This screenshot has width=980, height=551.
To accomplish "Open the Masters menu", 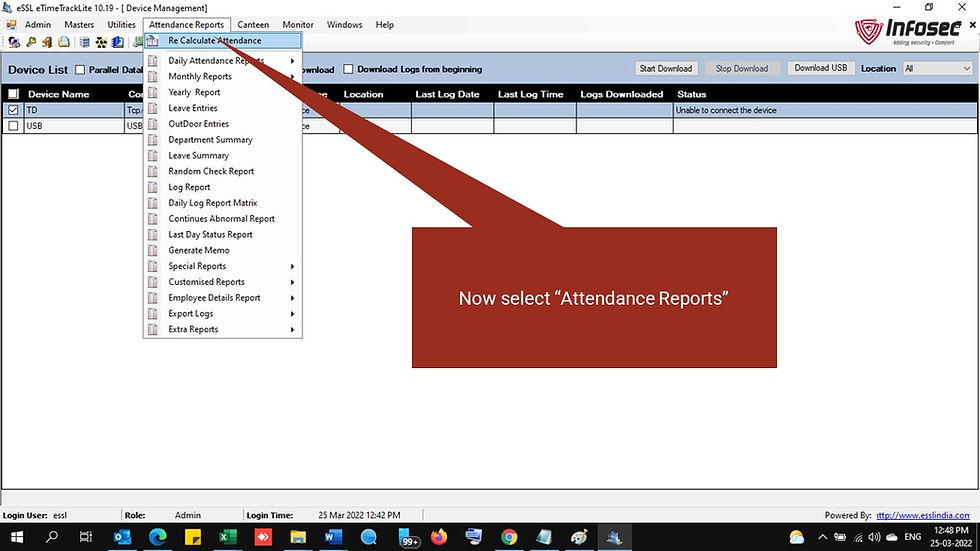I will 79,25.
